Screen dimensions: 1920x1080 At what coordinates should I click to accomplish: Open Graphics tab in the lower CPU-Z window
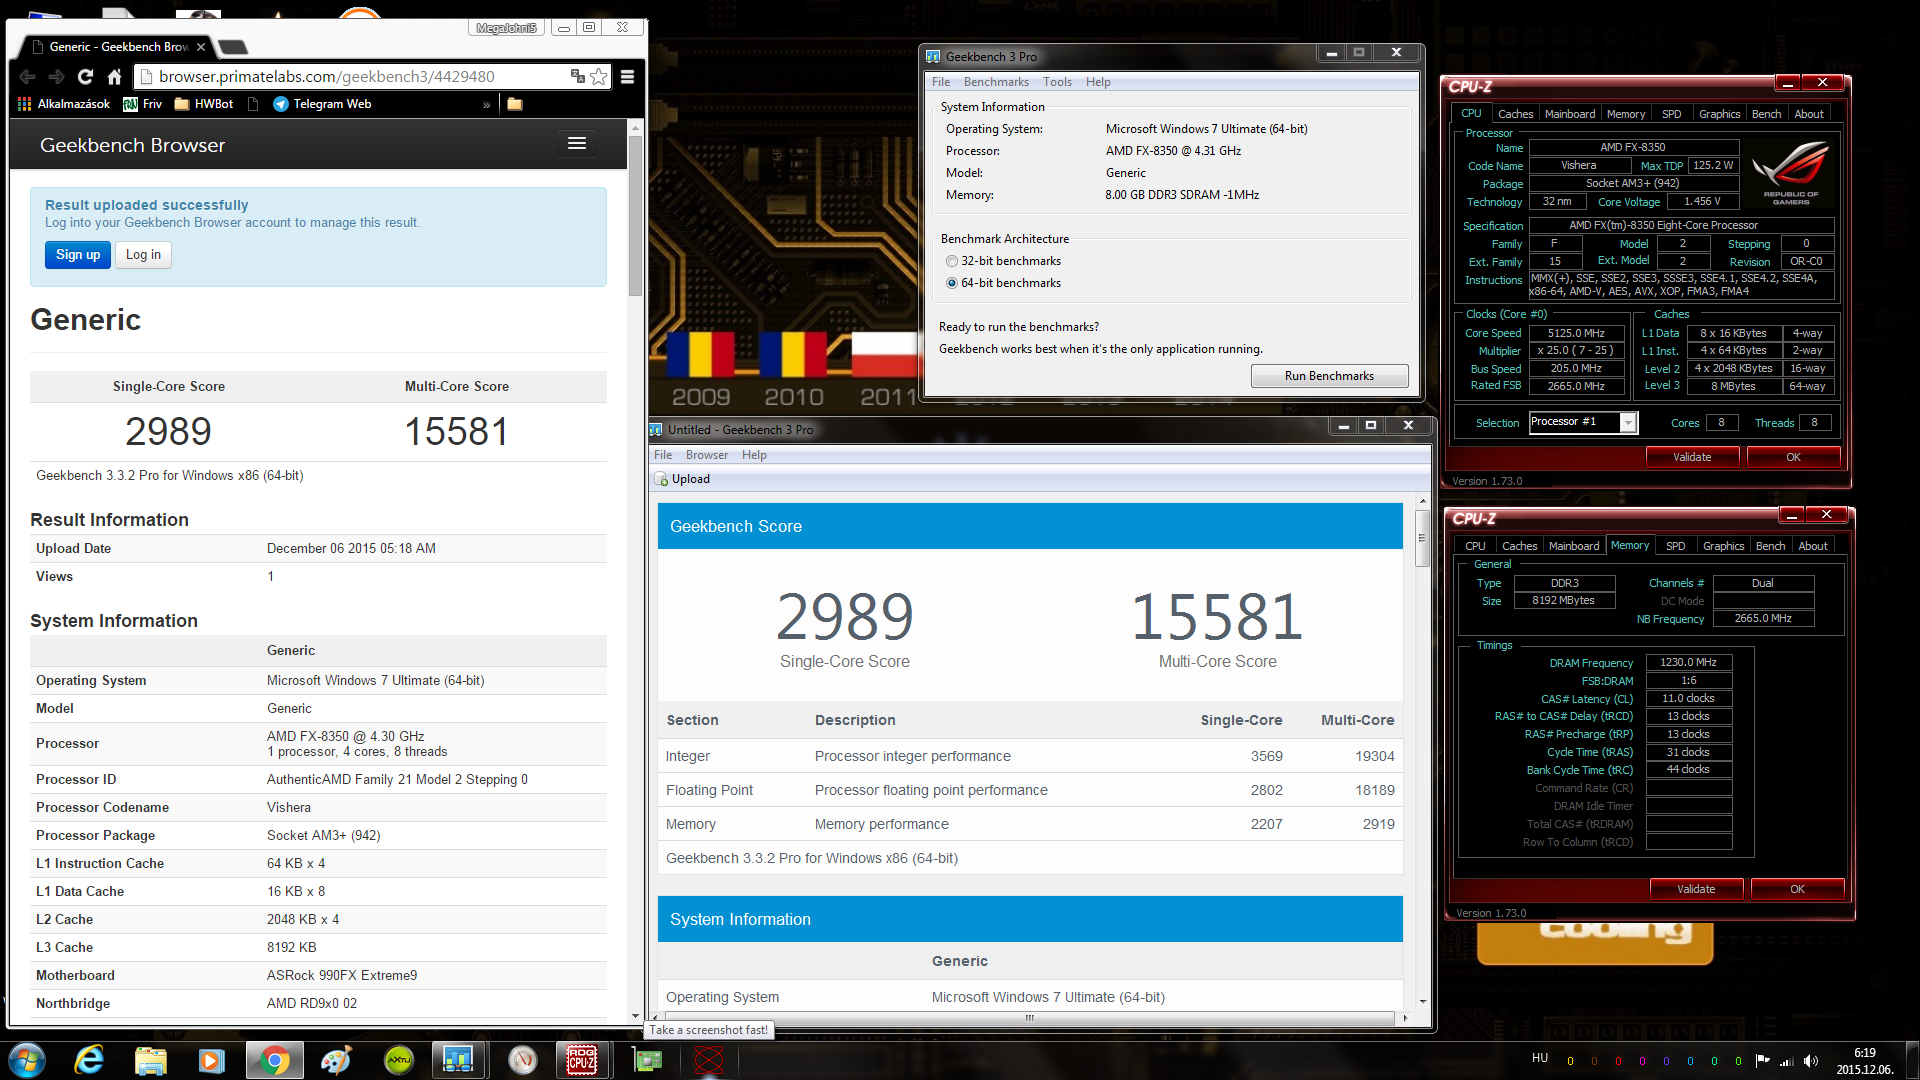pos(1723,546)
